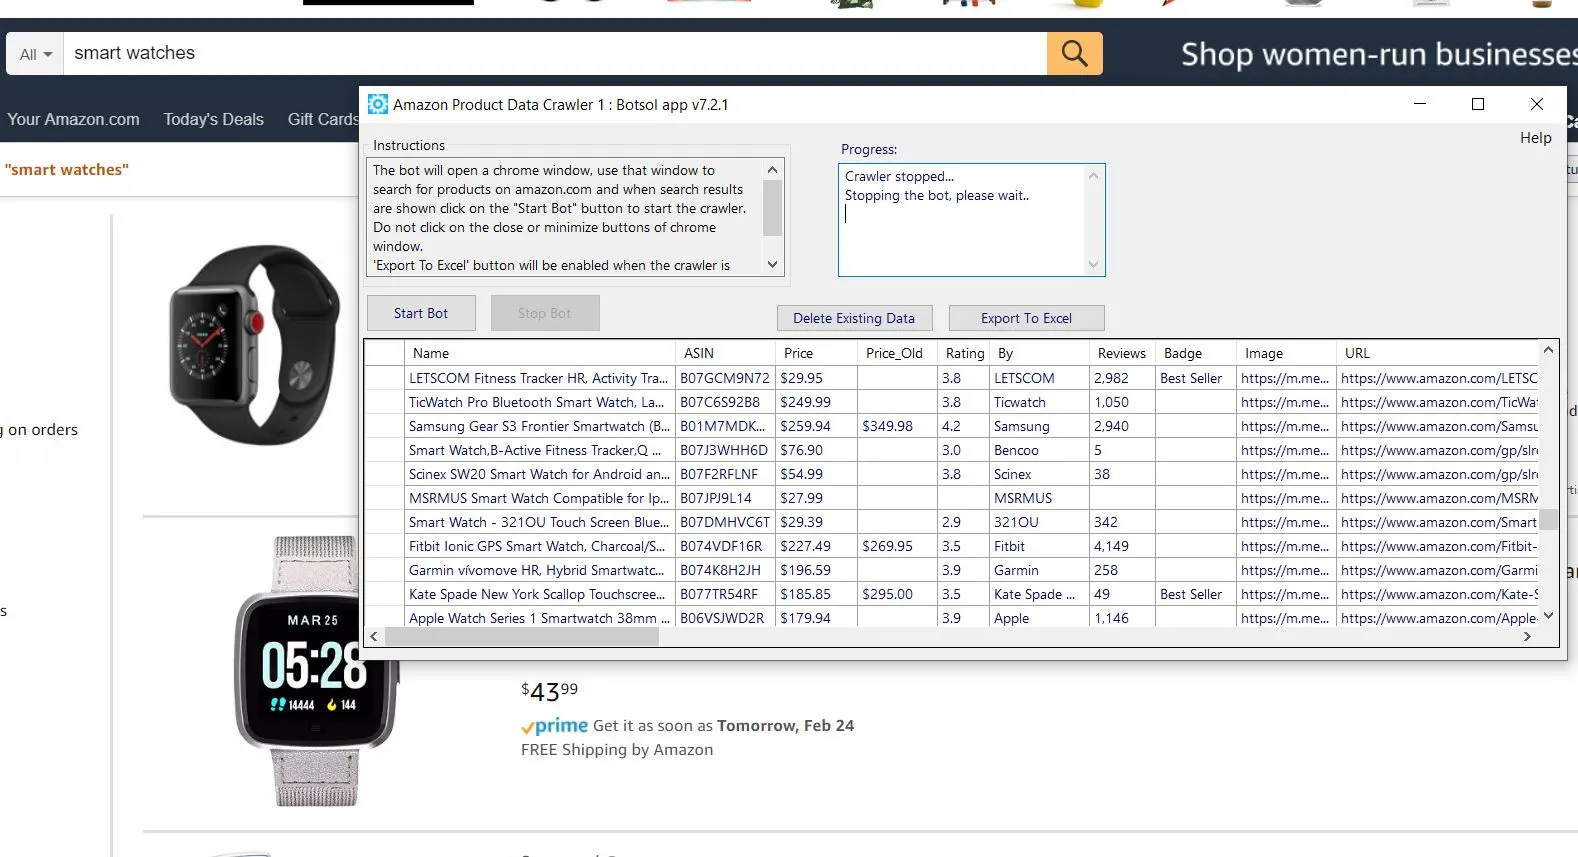Select the LETSCOM Fitness Tracker name cell

pos(540,378)
